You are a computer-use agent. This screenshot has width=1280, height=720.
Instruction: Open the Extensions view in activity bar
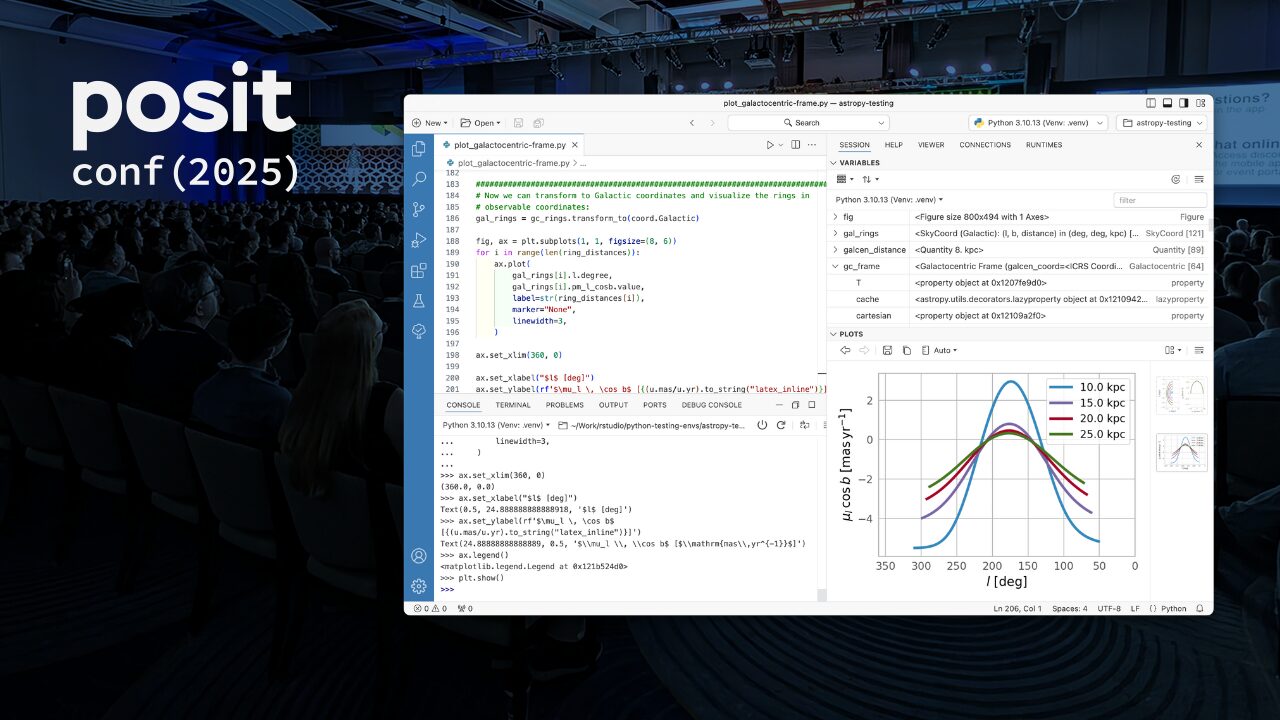pos(419,271)
